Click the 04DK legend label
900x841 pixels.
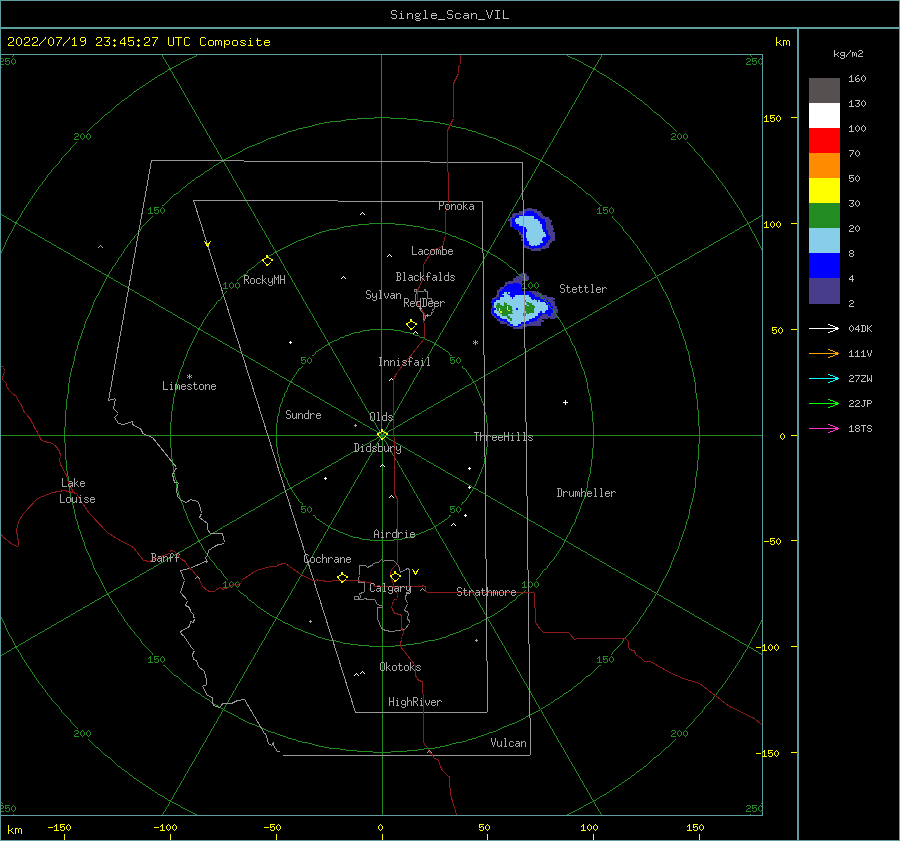click(x=860, y=328)
